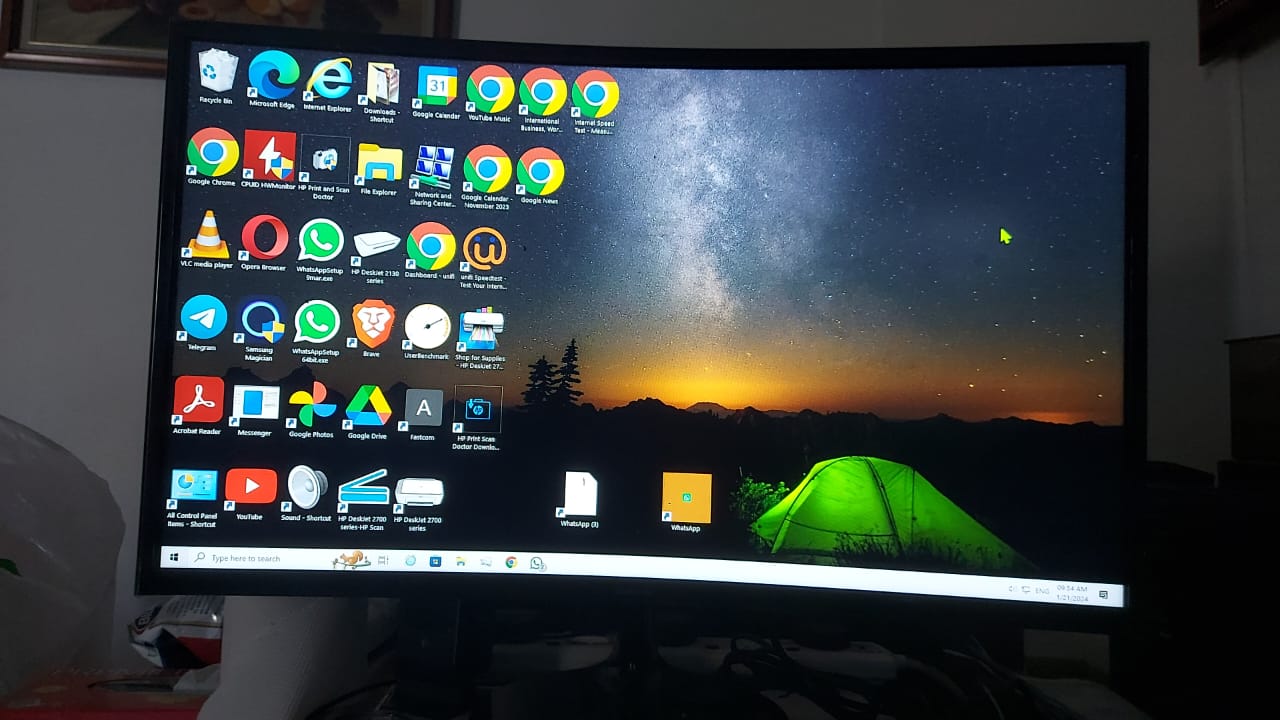Select the Dashboard - unifi shortcut

tap(431, 251)
